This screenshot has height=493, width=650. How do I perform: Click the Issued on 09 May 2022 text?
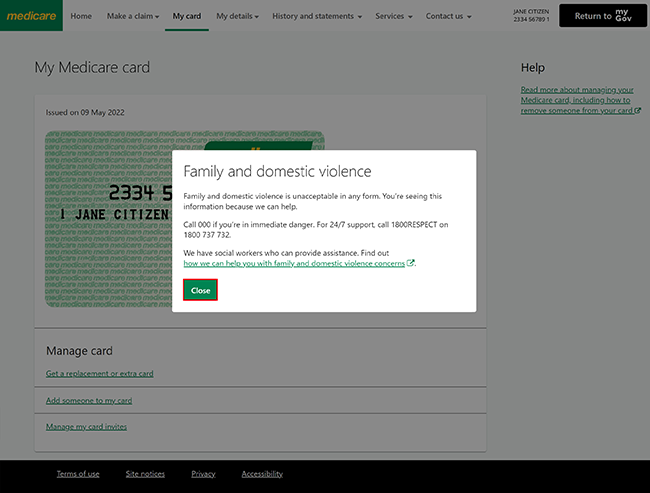(85, 112)
